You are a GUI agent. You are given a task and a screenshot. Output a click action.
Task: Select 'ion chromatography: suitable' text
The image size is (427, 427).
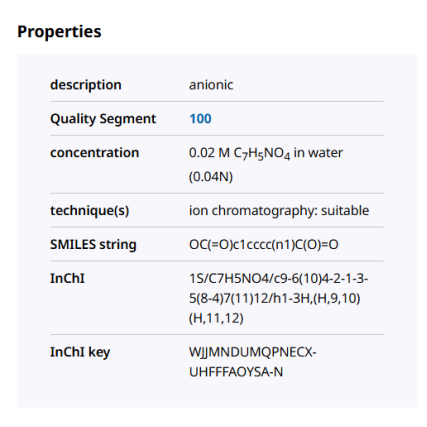pos(279,211)
